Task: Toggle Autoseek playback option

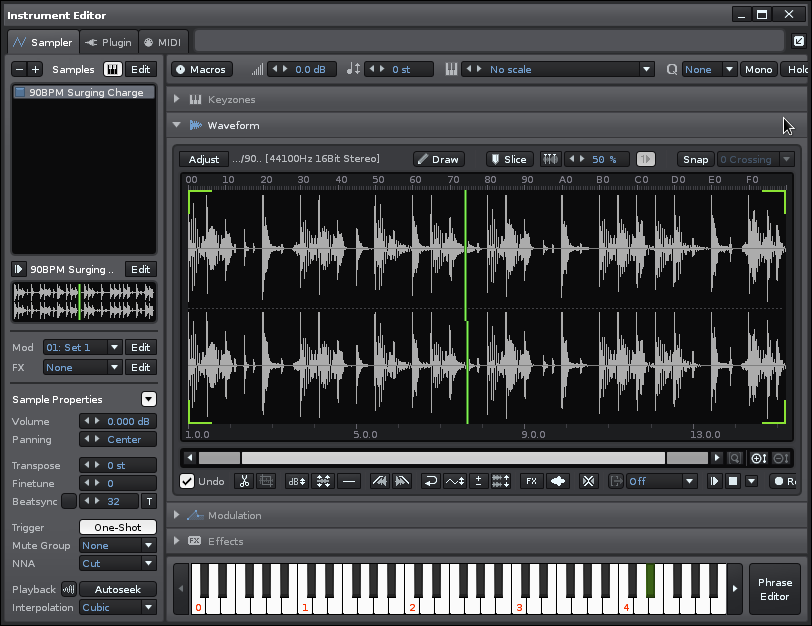Action: coord(118,589)
